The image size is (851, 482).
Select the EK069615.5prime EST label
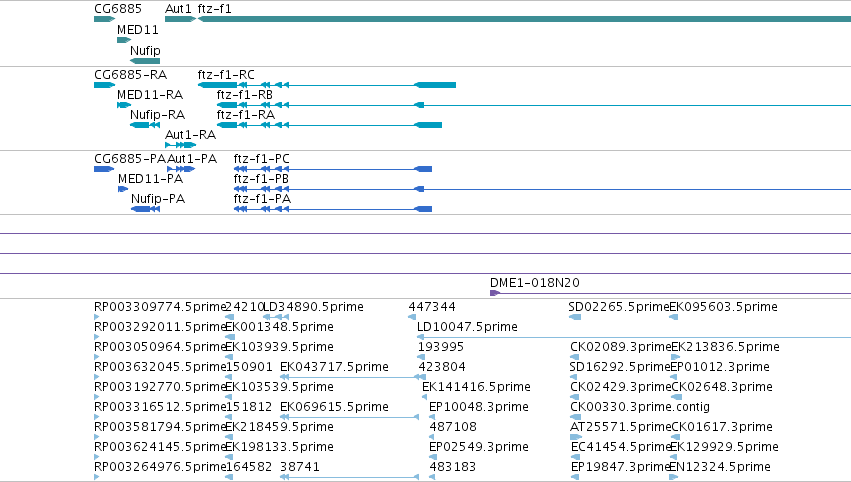[x=334, y=407]
